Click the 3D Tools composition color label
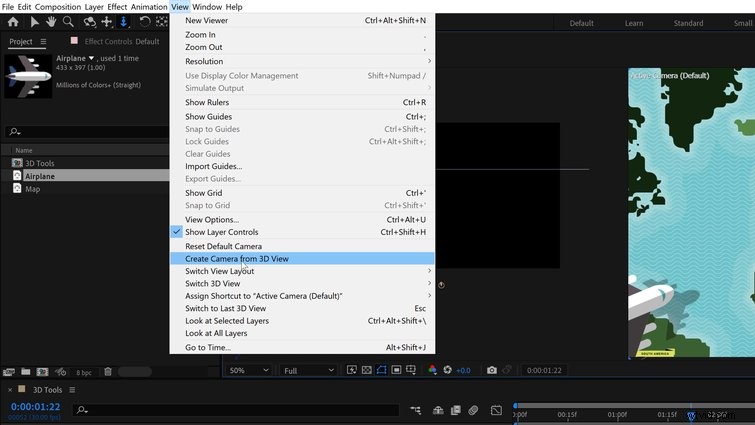This screenshot has height=425, width=755. [x=22, y=389]
